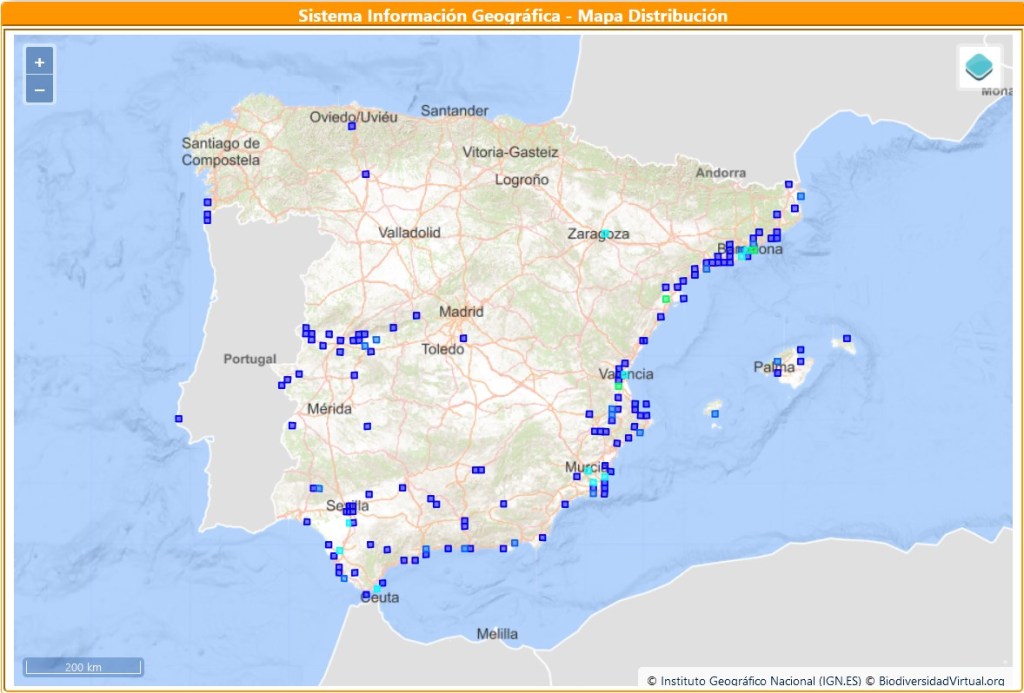Click the marker on Menorca island
The height and width of the screenshot is (693, 1024).
tap(847, 339)
